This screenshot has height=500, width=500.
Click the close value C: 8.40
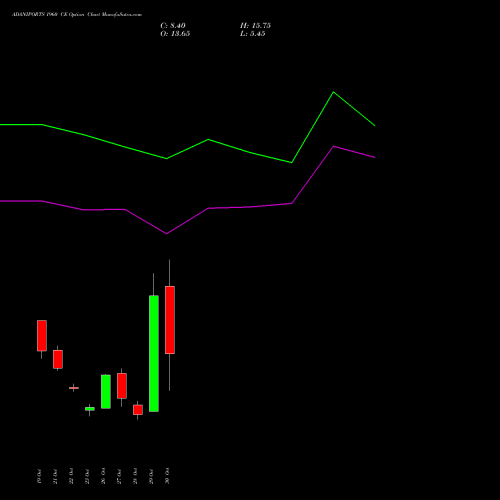coord(173,26)
